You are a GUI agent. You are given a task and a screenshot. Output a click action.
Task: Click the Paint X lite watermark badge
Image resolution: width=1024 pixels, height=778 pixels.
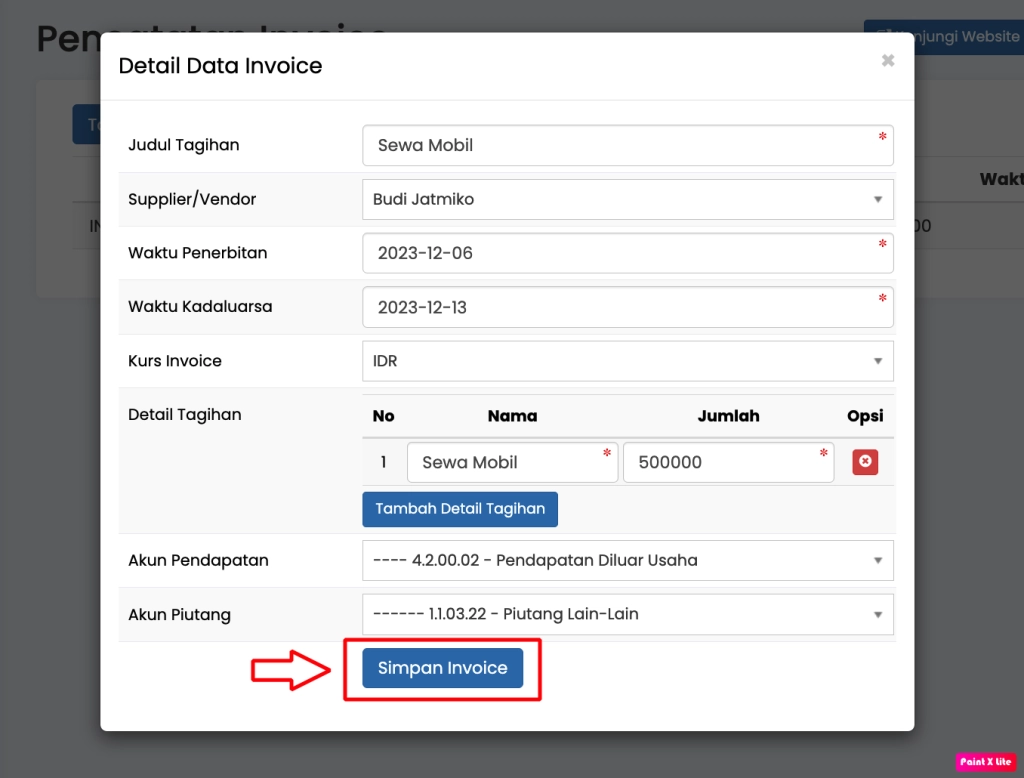pyautogui.click(x=985, y=762)
